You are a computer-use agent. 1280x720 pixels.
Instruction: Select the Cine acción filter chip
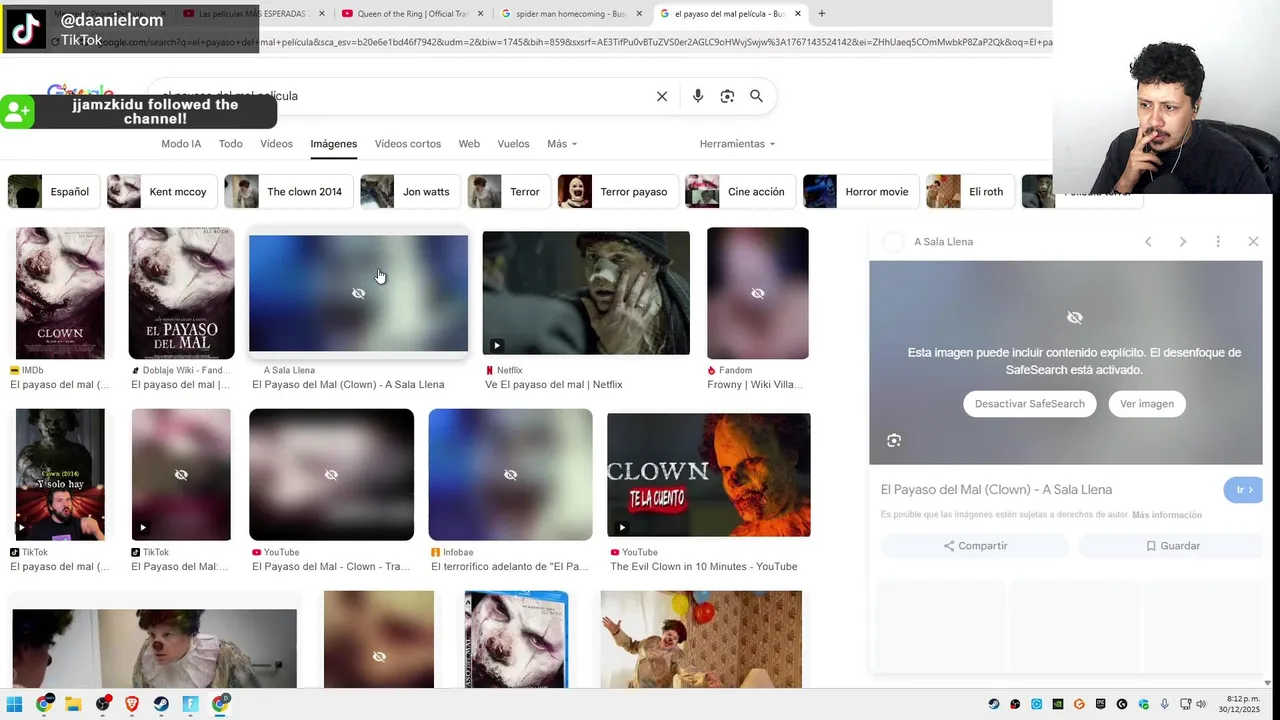pyautogui.click(x=741, y=192)
